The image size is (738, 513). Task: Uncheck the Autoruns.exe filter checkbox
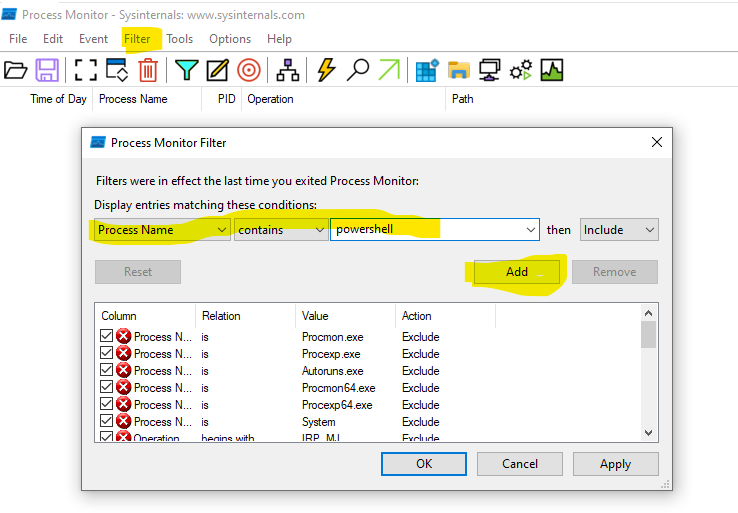(x=106, y=370)
